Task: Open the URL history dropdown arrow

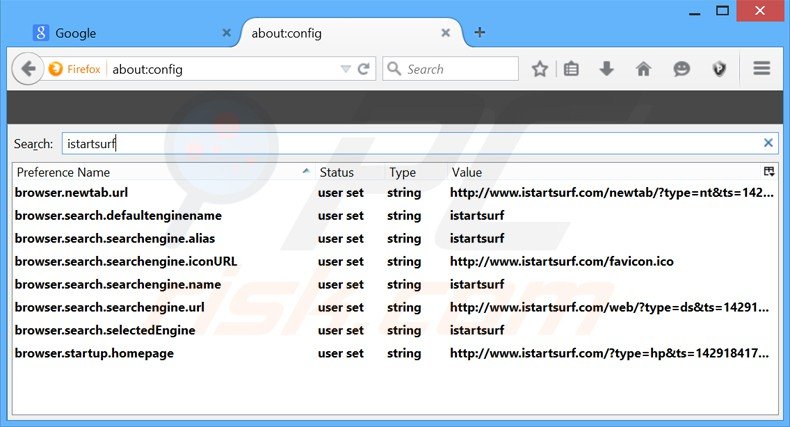Action: point(345,69)
